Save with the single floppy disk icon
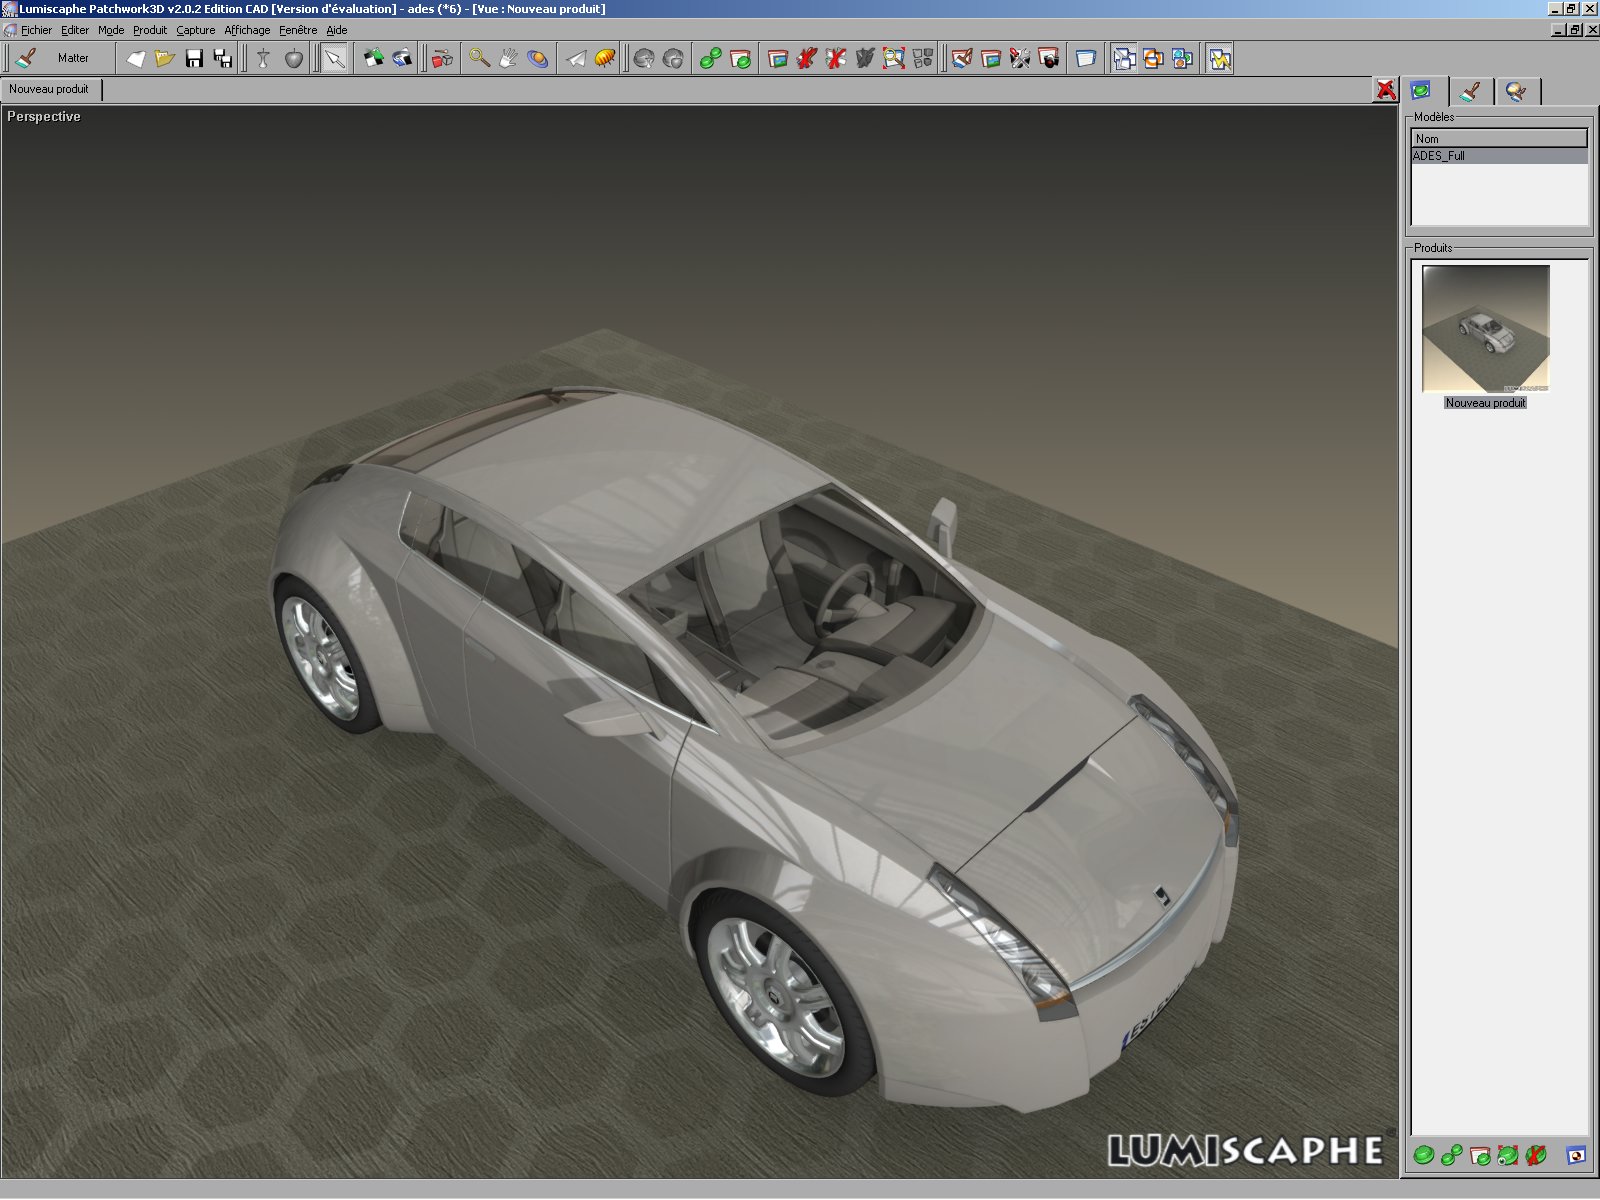The height and width of the screenshot is (1200, 1600). coord(194,58)
